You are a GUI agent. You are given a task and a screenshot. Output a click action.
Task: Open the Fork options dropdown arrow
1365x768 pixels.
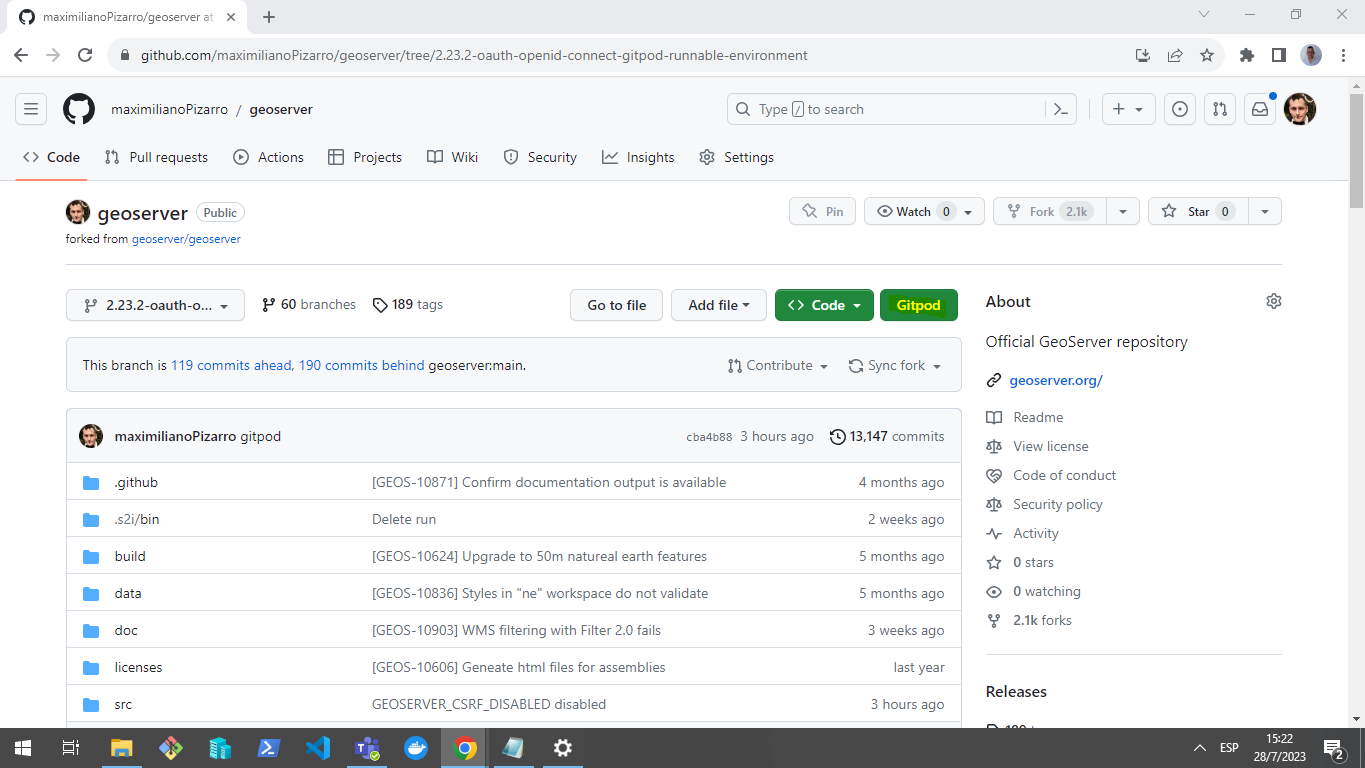coord(1123,211)
